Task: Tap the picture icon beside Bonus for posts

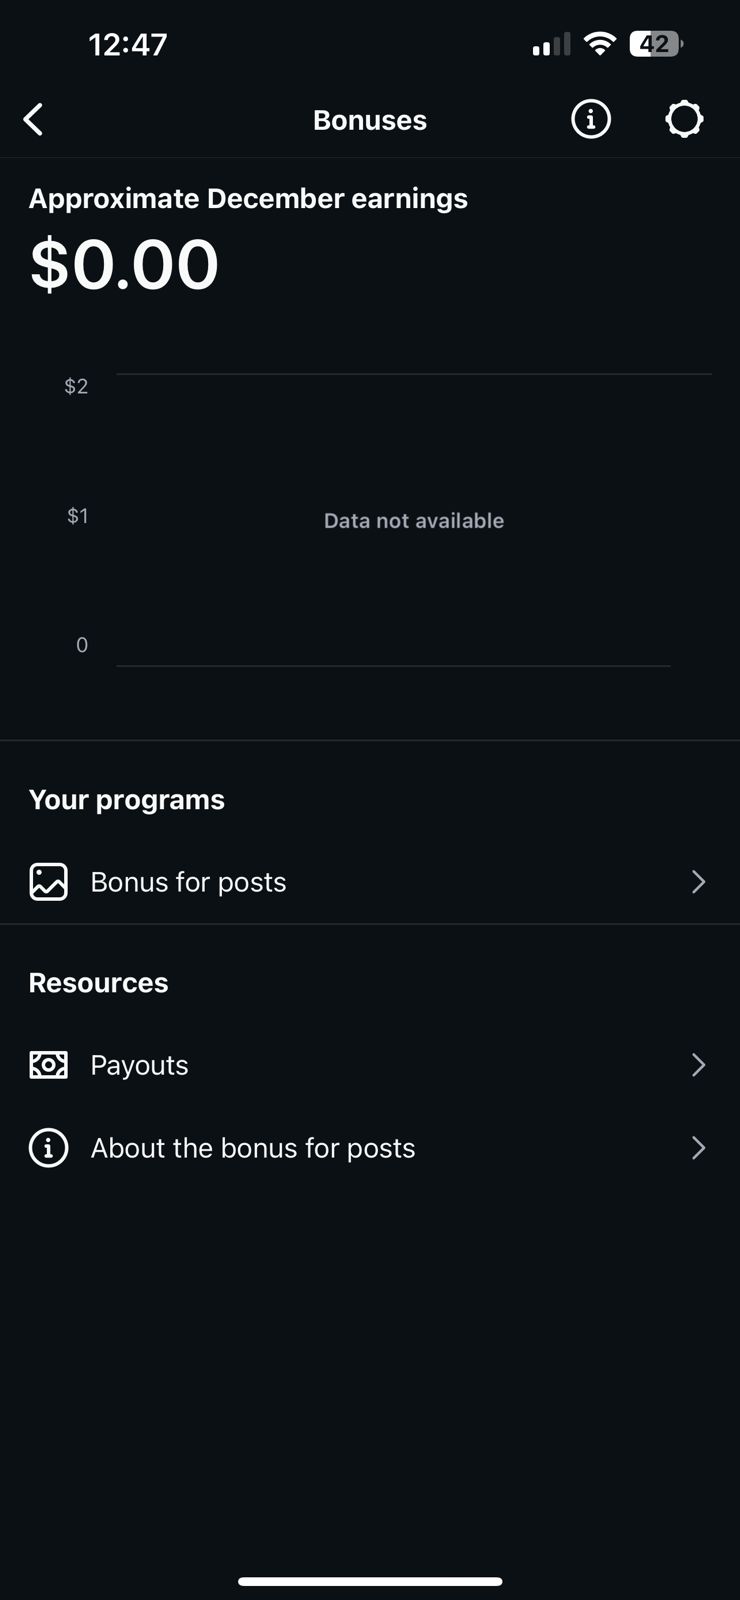Action: (x=48, y=882)
